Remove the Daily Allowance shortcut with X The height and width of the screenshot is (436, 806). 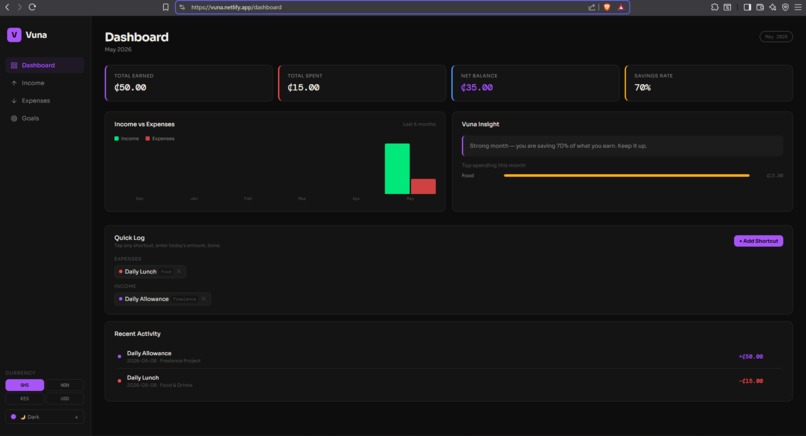(204, 299)
